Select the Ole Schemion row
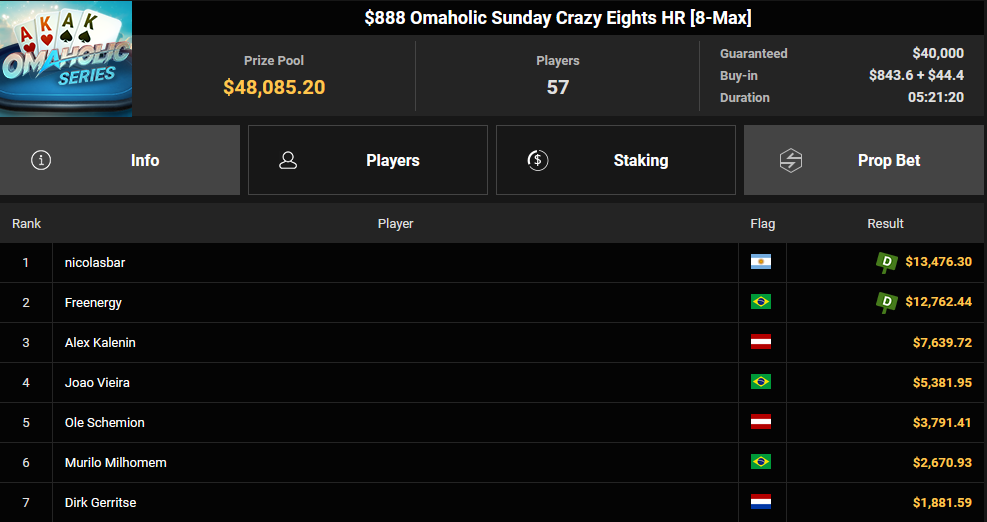This screenshot has width=987, height=522. click(x=494, y=423)
